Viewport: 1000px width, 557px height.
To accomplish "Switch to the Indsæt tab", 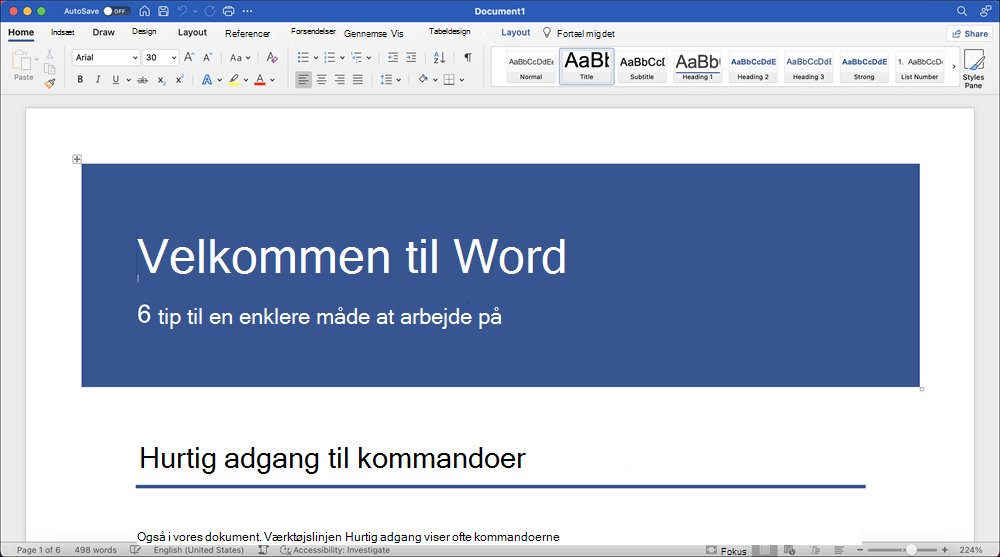I will [x=62, y=33].
